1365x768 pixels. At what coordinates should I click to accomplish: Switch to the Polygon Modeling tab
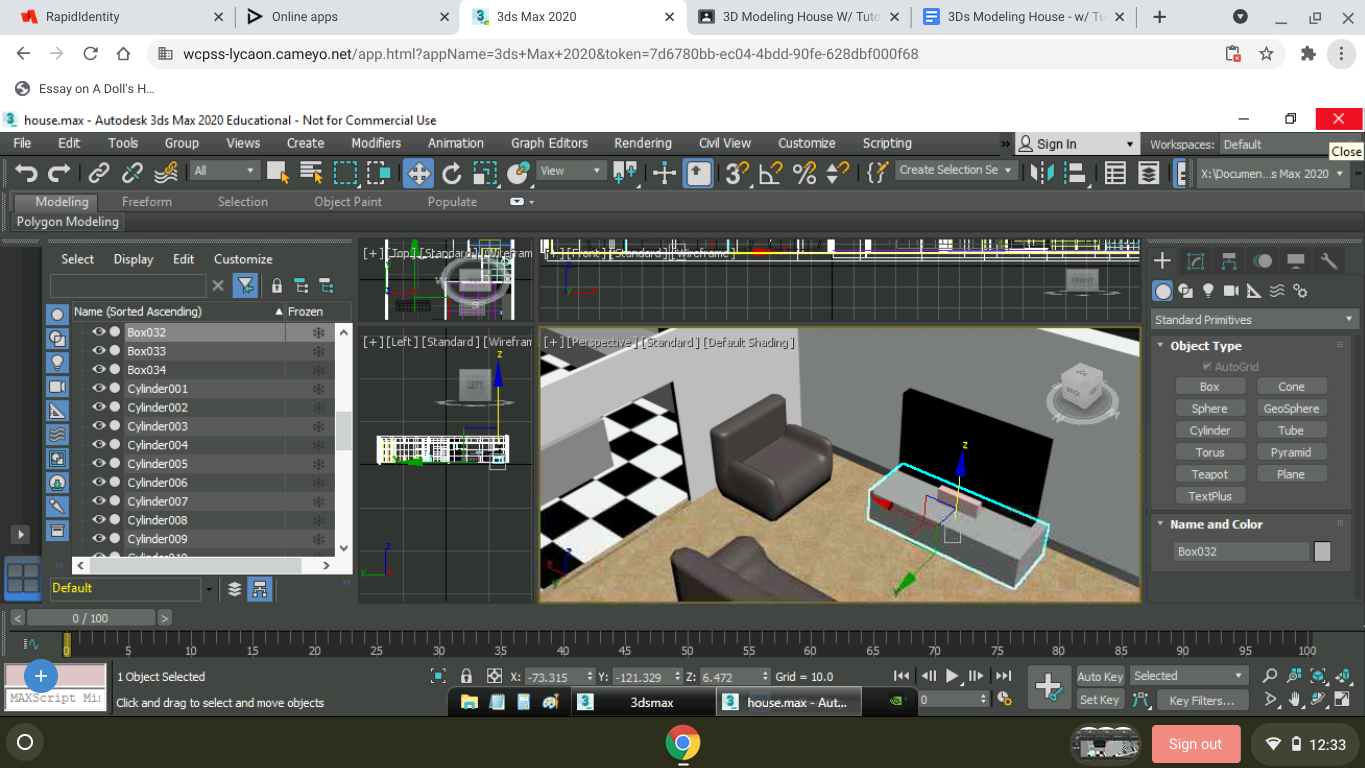67,221
